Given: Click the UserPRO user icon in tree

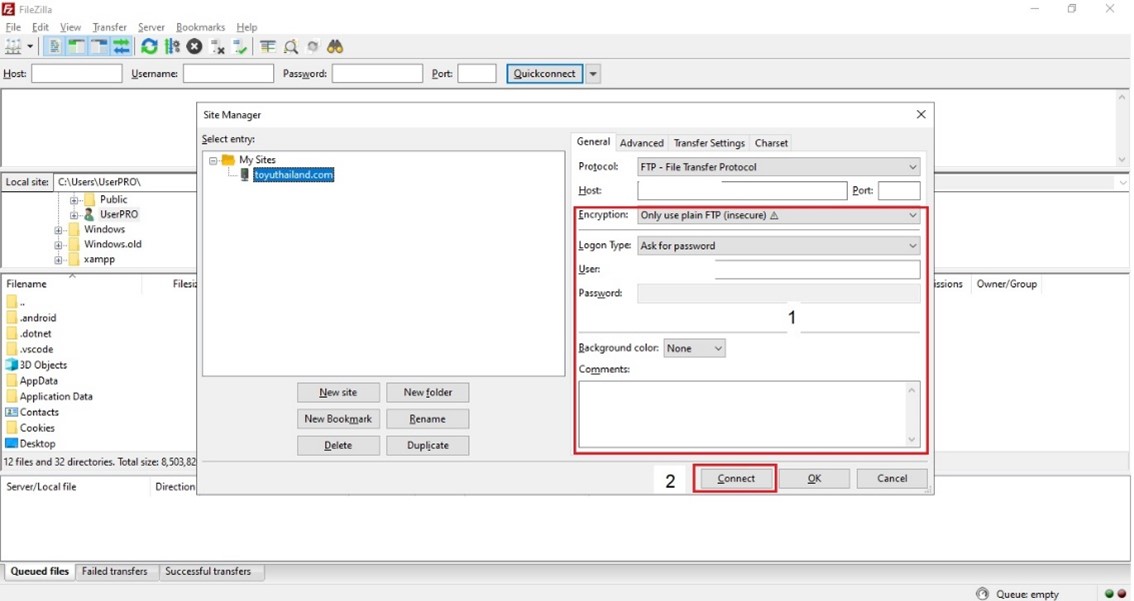Looking at the screenshot, I should pyautogui.click(x=89, y=215).
